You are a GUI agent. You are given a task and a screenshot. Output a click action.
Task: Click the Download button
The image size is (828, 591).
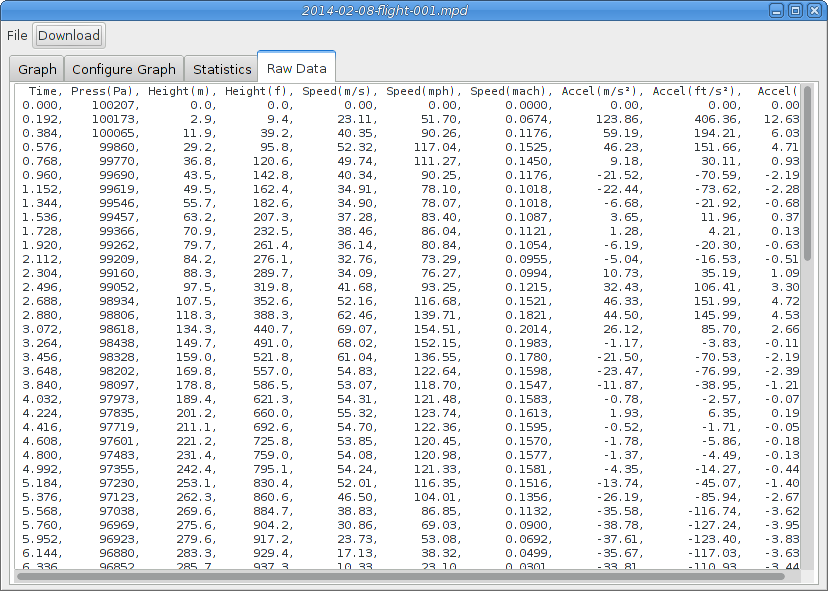pos(69,35)
